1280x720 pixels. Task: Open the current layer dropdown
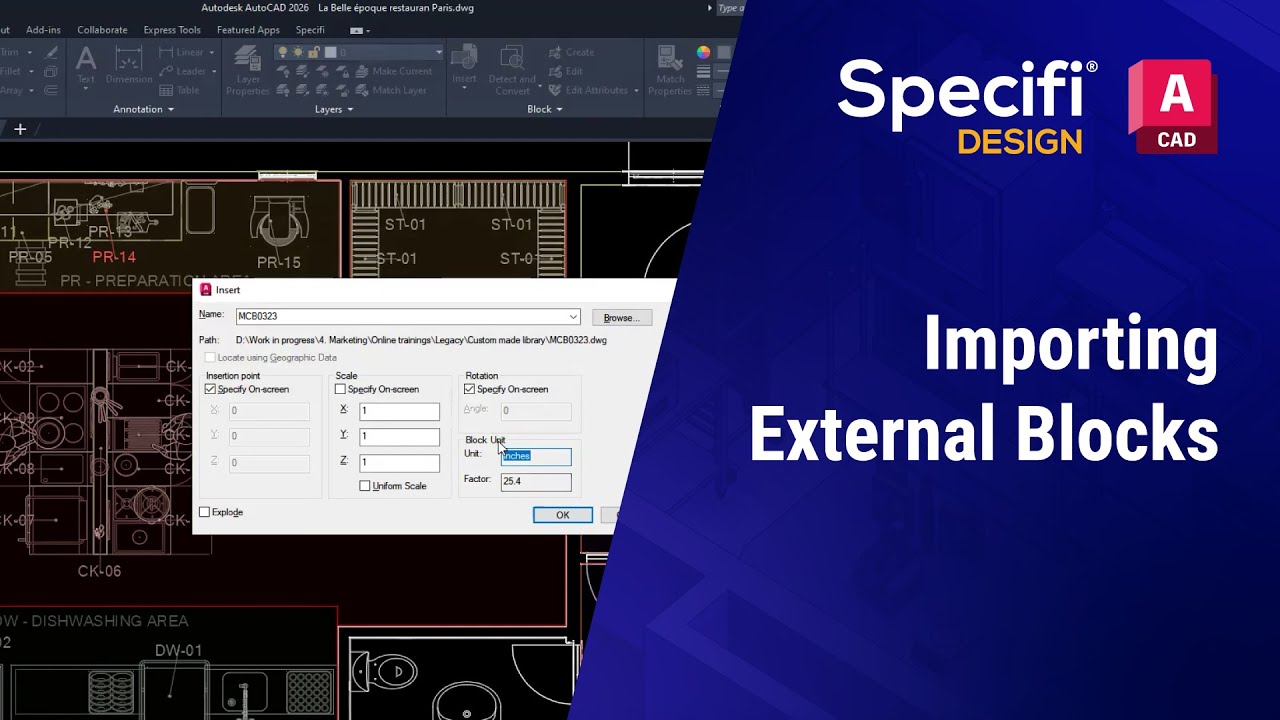tap(438, 52)
